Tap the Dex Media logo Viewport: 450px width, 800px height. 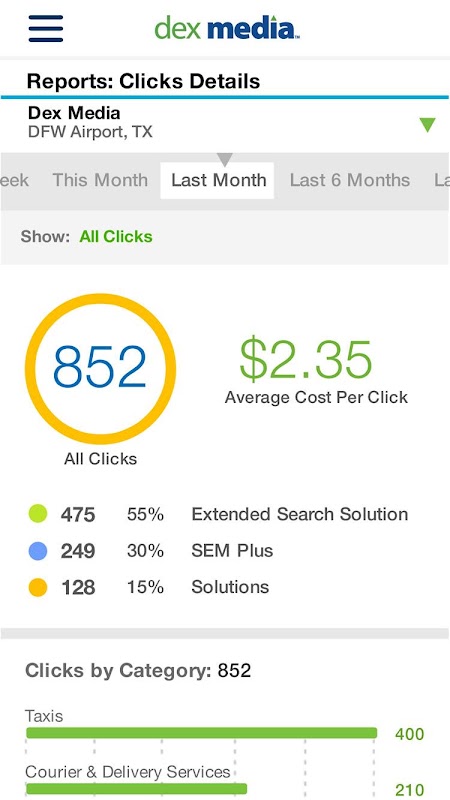pyautogui.click(x=227, y=28)
